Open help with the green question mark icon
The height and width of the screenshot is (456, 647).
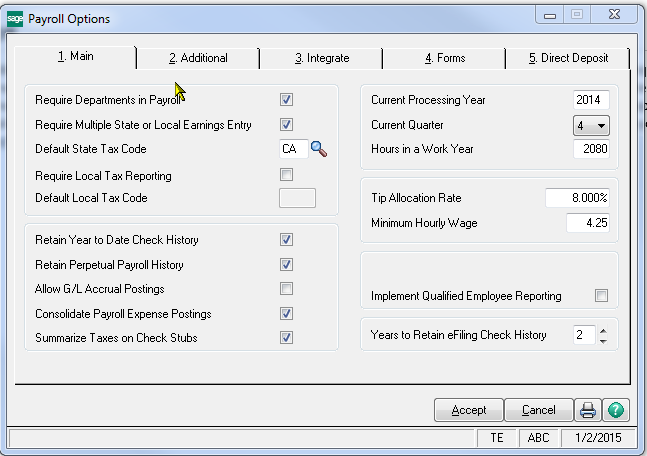coord(616,410)
